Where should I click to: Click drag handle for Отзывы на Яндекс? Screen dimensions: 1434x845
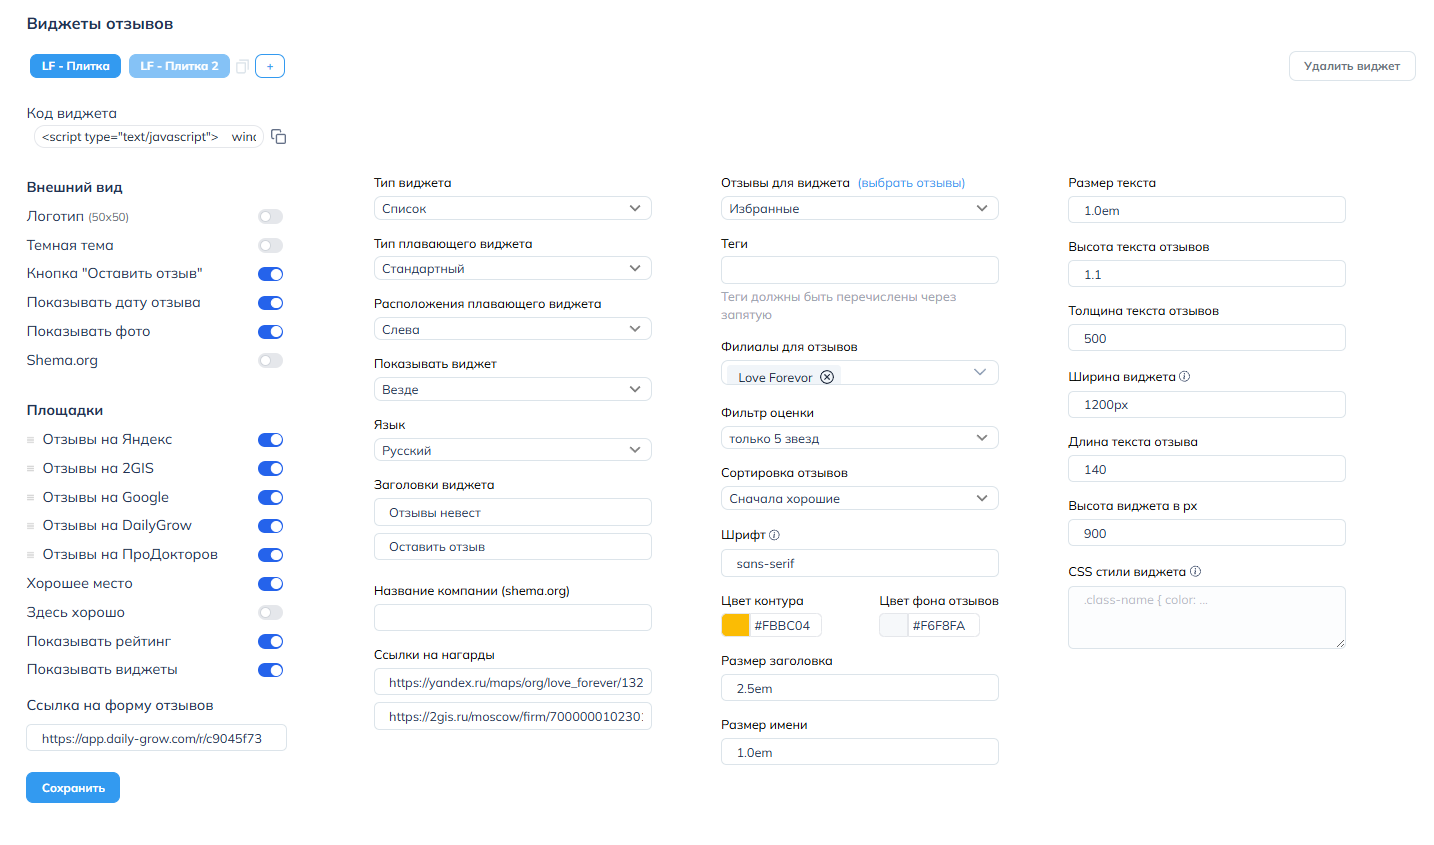[31, 440]
